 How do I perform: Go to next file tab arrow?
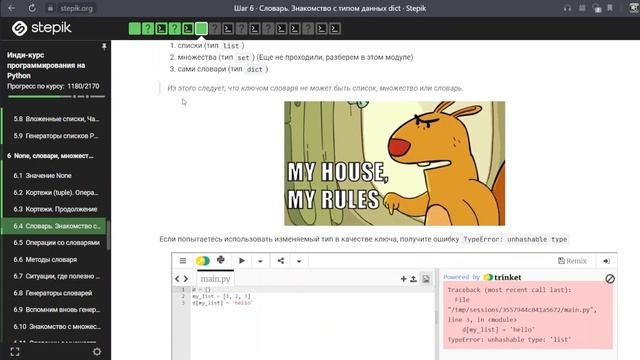click(x=186, y=279)
